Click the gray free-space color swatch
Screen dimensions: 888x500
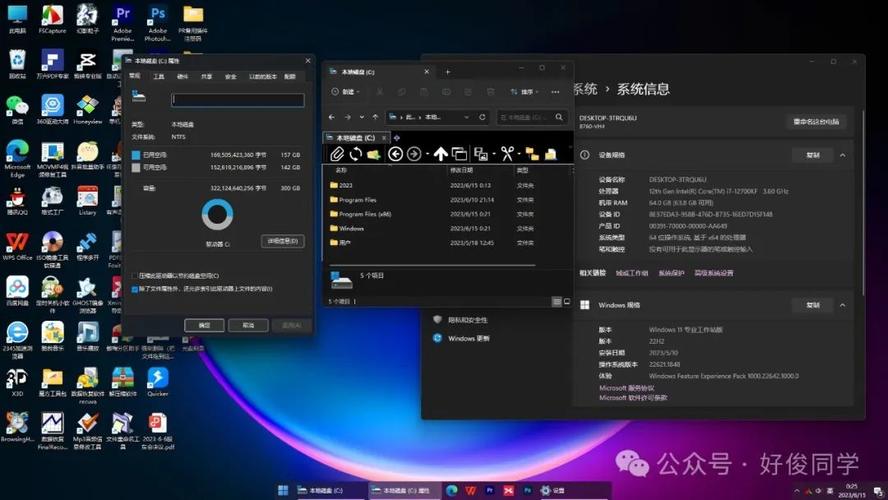coord(136,168)
